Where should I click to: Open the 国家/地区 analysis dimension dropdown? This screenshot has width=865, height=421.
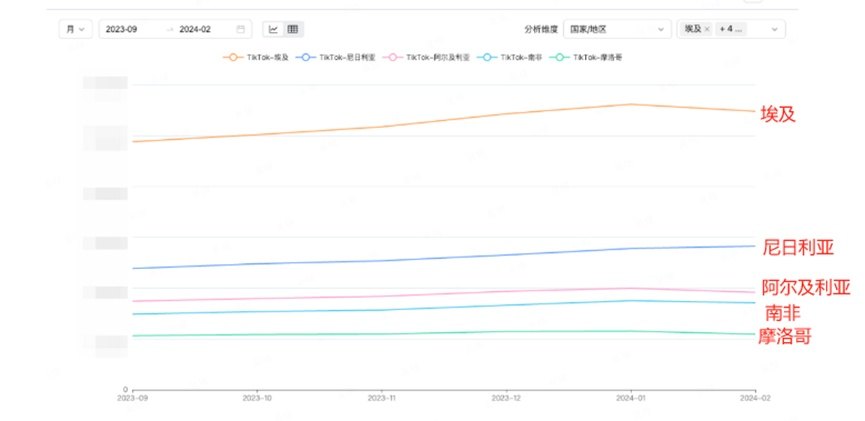[x=617, y=29]
